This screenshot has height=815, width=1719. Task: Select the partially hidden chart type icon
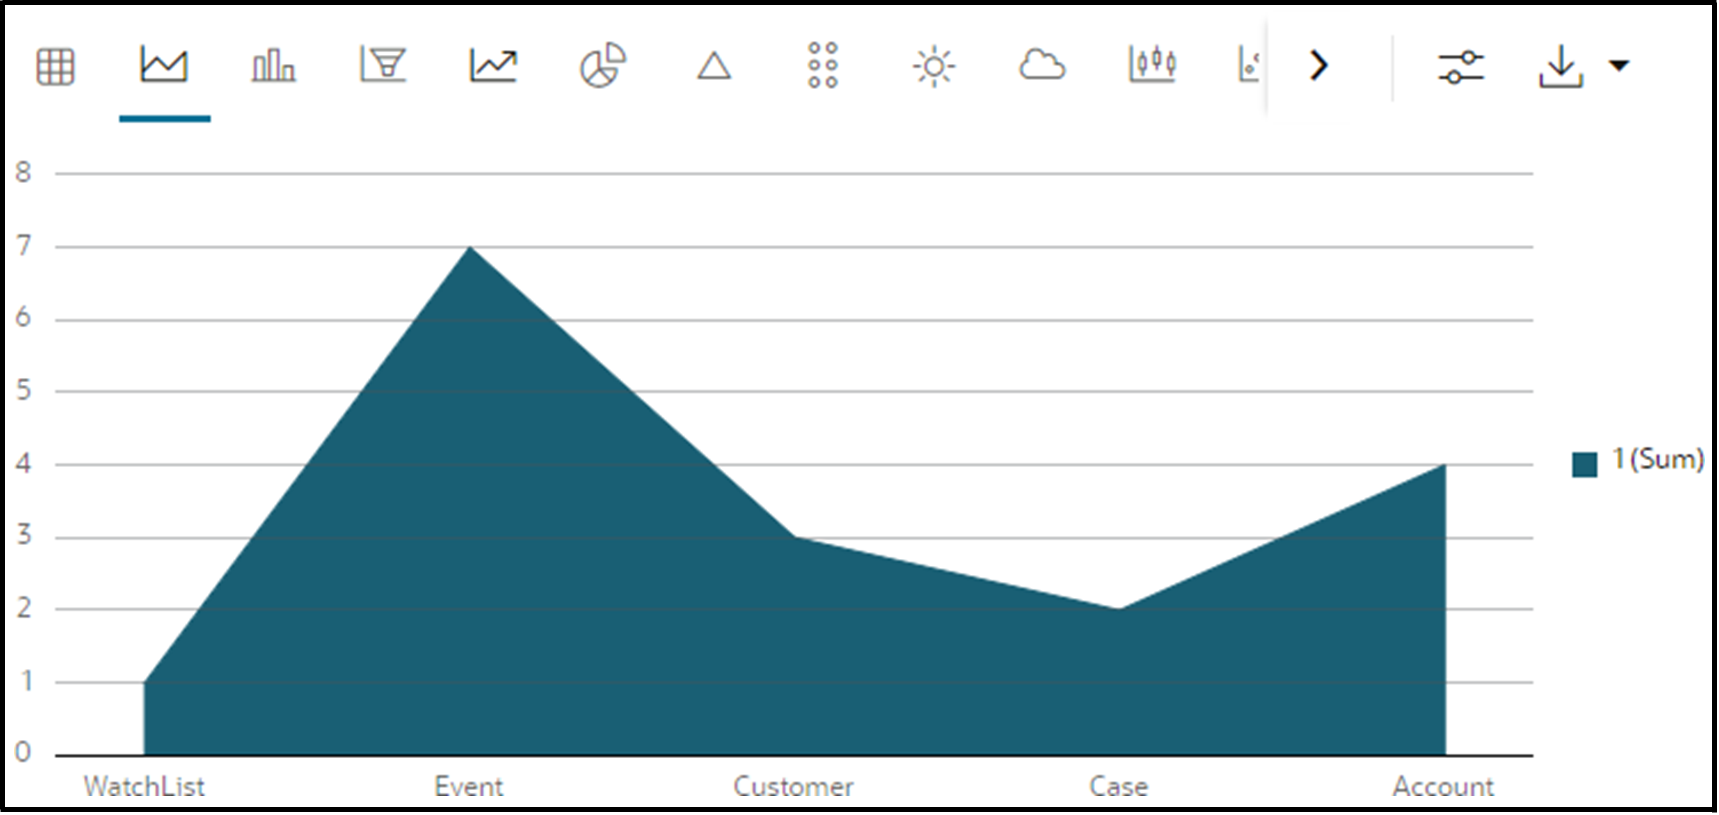(1249, 66)
